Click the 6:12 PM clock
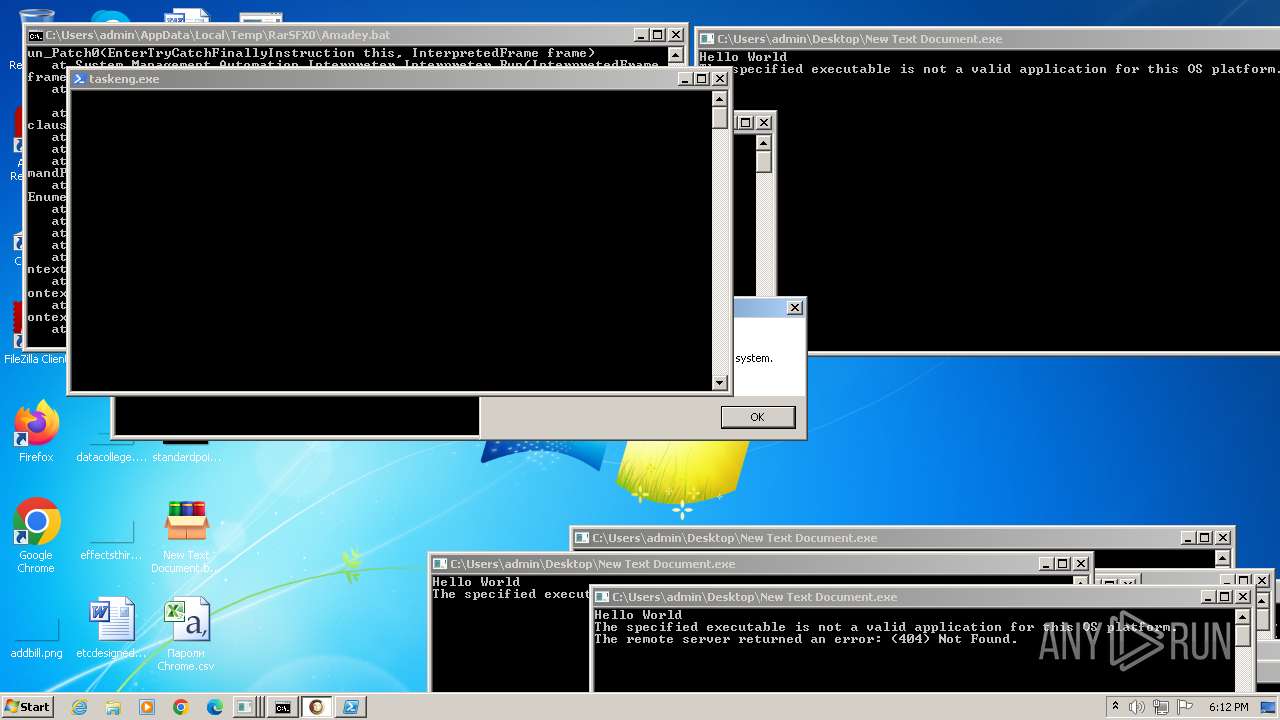Image resolution: width=1280 pixels, height=720 pixels. pos(1228,707)
